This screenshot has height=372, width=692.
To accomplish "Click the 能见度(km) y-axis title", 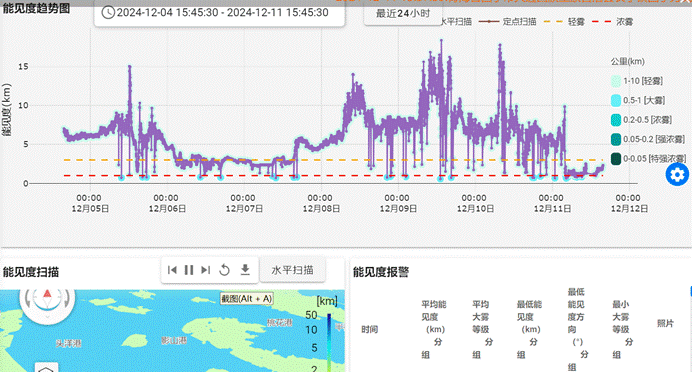I will [7, 110].
